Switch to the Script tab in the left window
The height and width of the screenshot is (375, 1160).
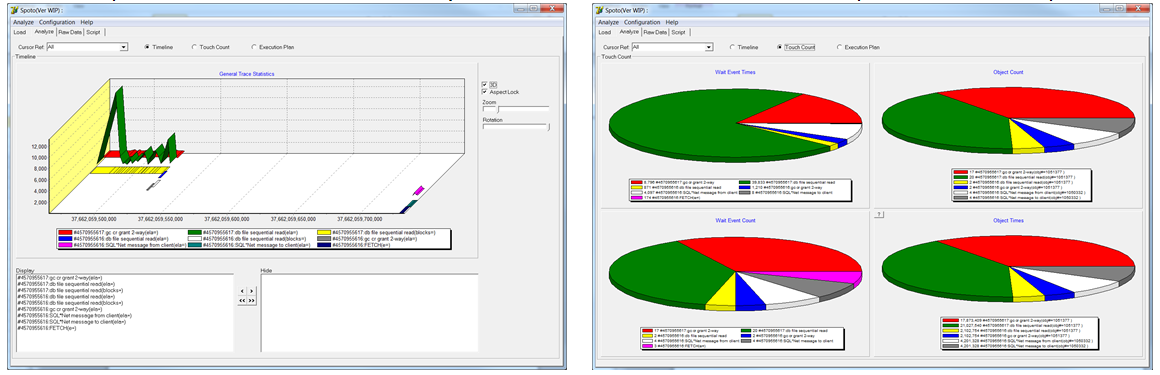click(94, 32)
